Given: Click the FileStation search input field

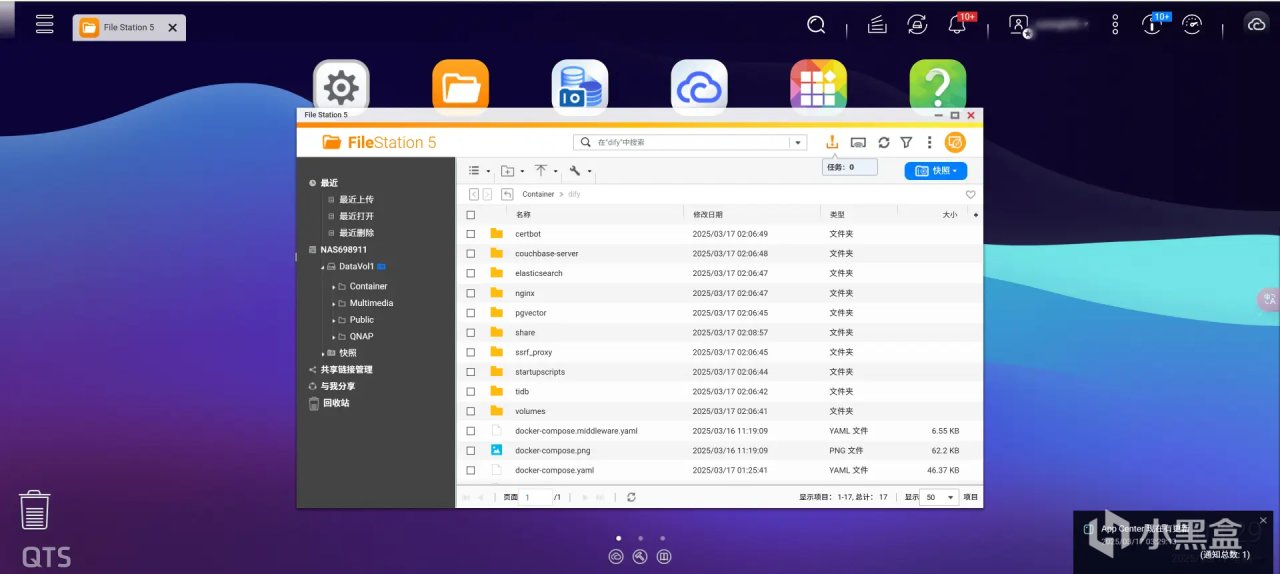Looking at the screenshot, I should [690, 143].
